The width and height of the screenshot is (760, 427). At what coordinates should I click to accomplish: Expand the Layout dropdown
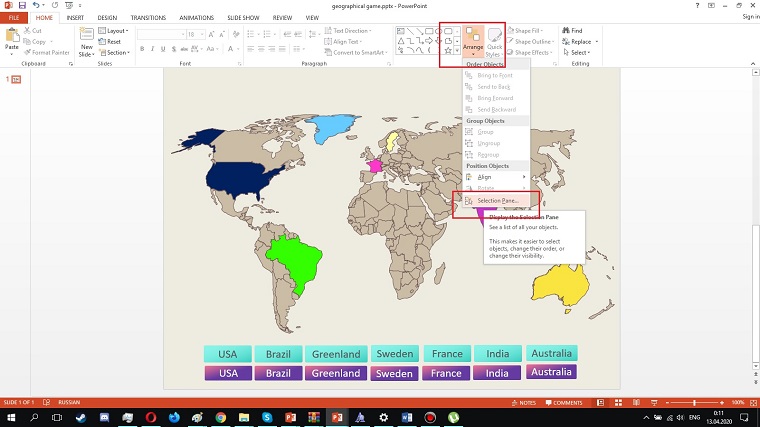pyautogui.click(x=113, y=31)
